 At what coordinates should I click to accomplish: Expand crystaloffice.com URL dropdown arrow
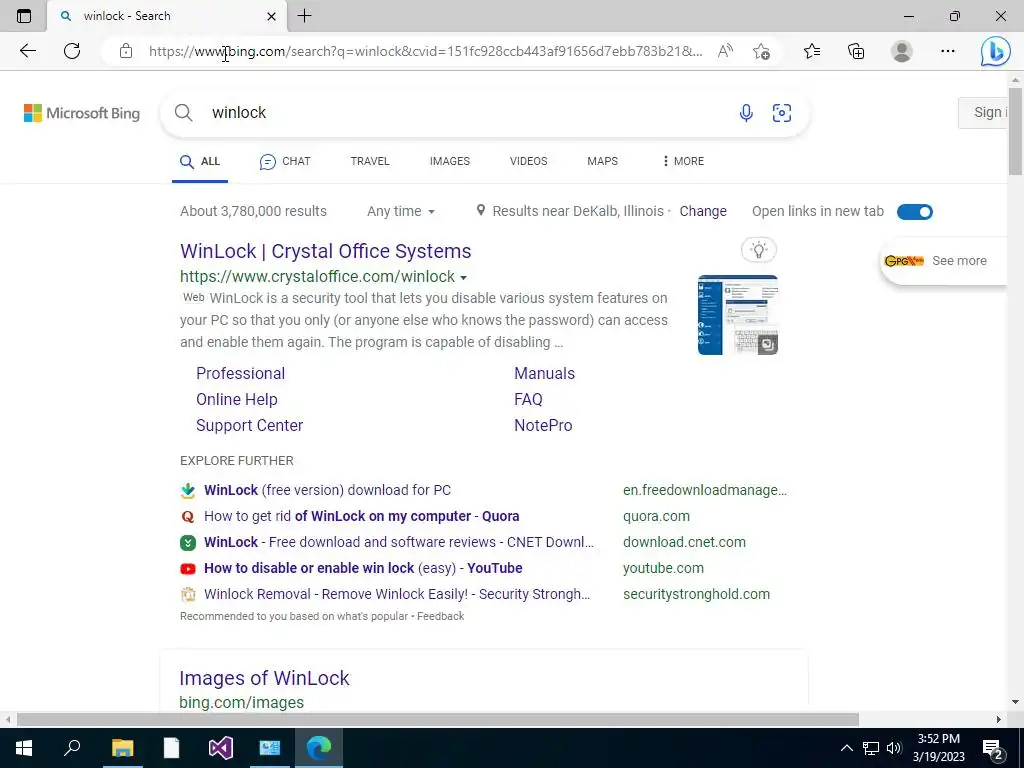point(463,278)
